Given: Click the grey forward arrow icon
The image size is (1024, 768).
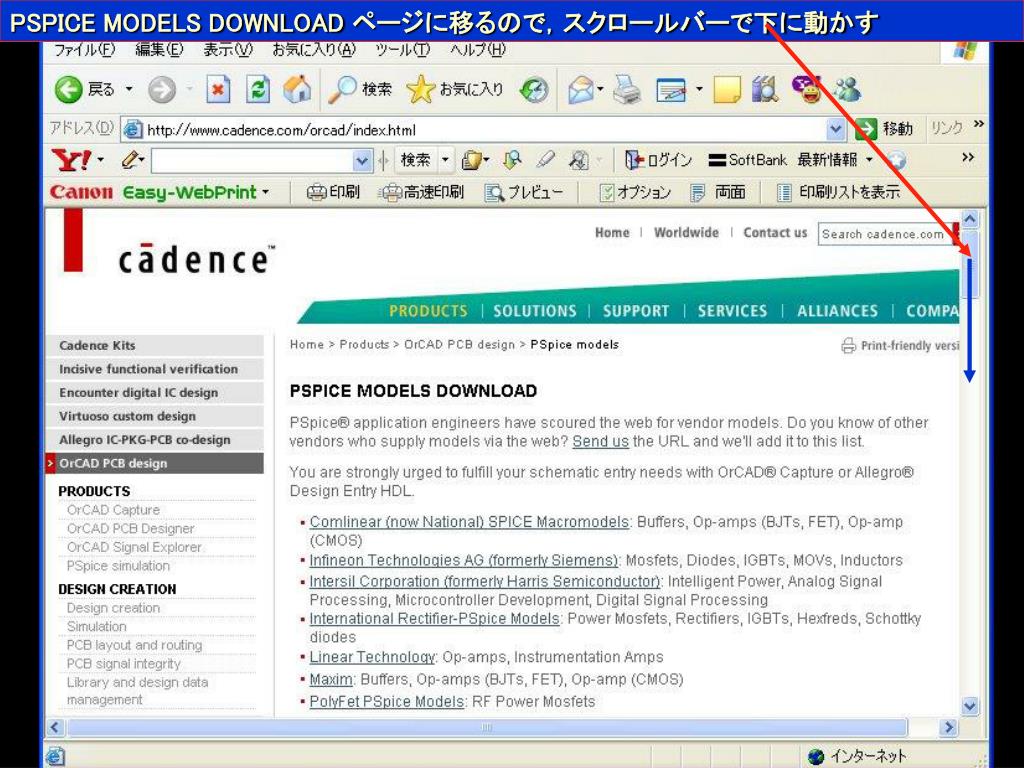Looking at the screenshot, I should [161, 89].
